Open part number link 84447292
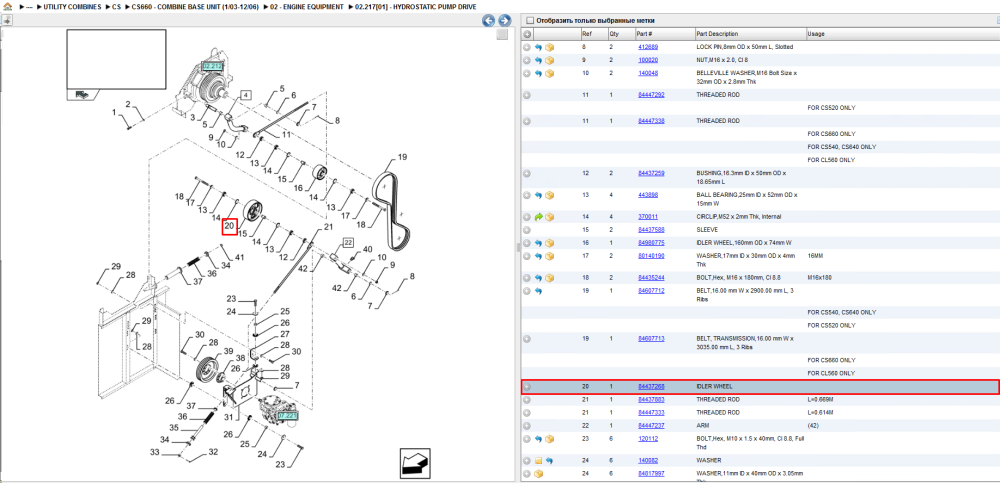Screen dimensions: 1000x483 651,95
